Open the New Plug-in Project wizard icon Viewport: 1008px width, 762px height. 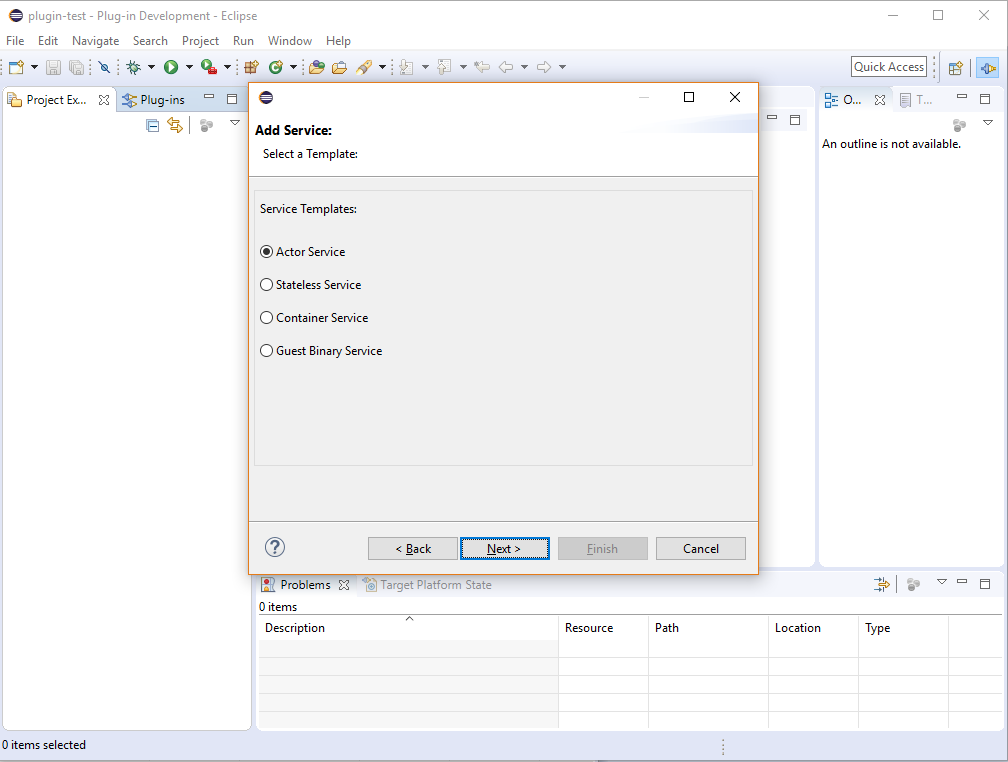(250, 66)
